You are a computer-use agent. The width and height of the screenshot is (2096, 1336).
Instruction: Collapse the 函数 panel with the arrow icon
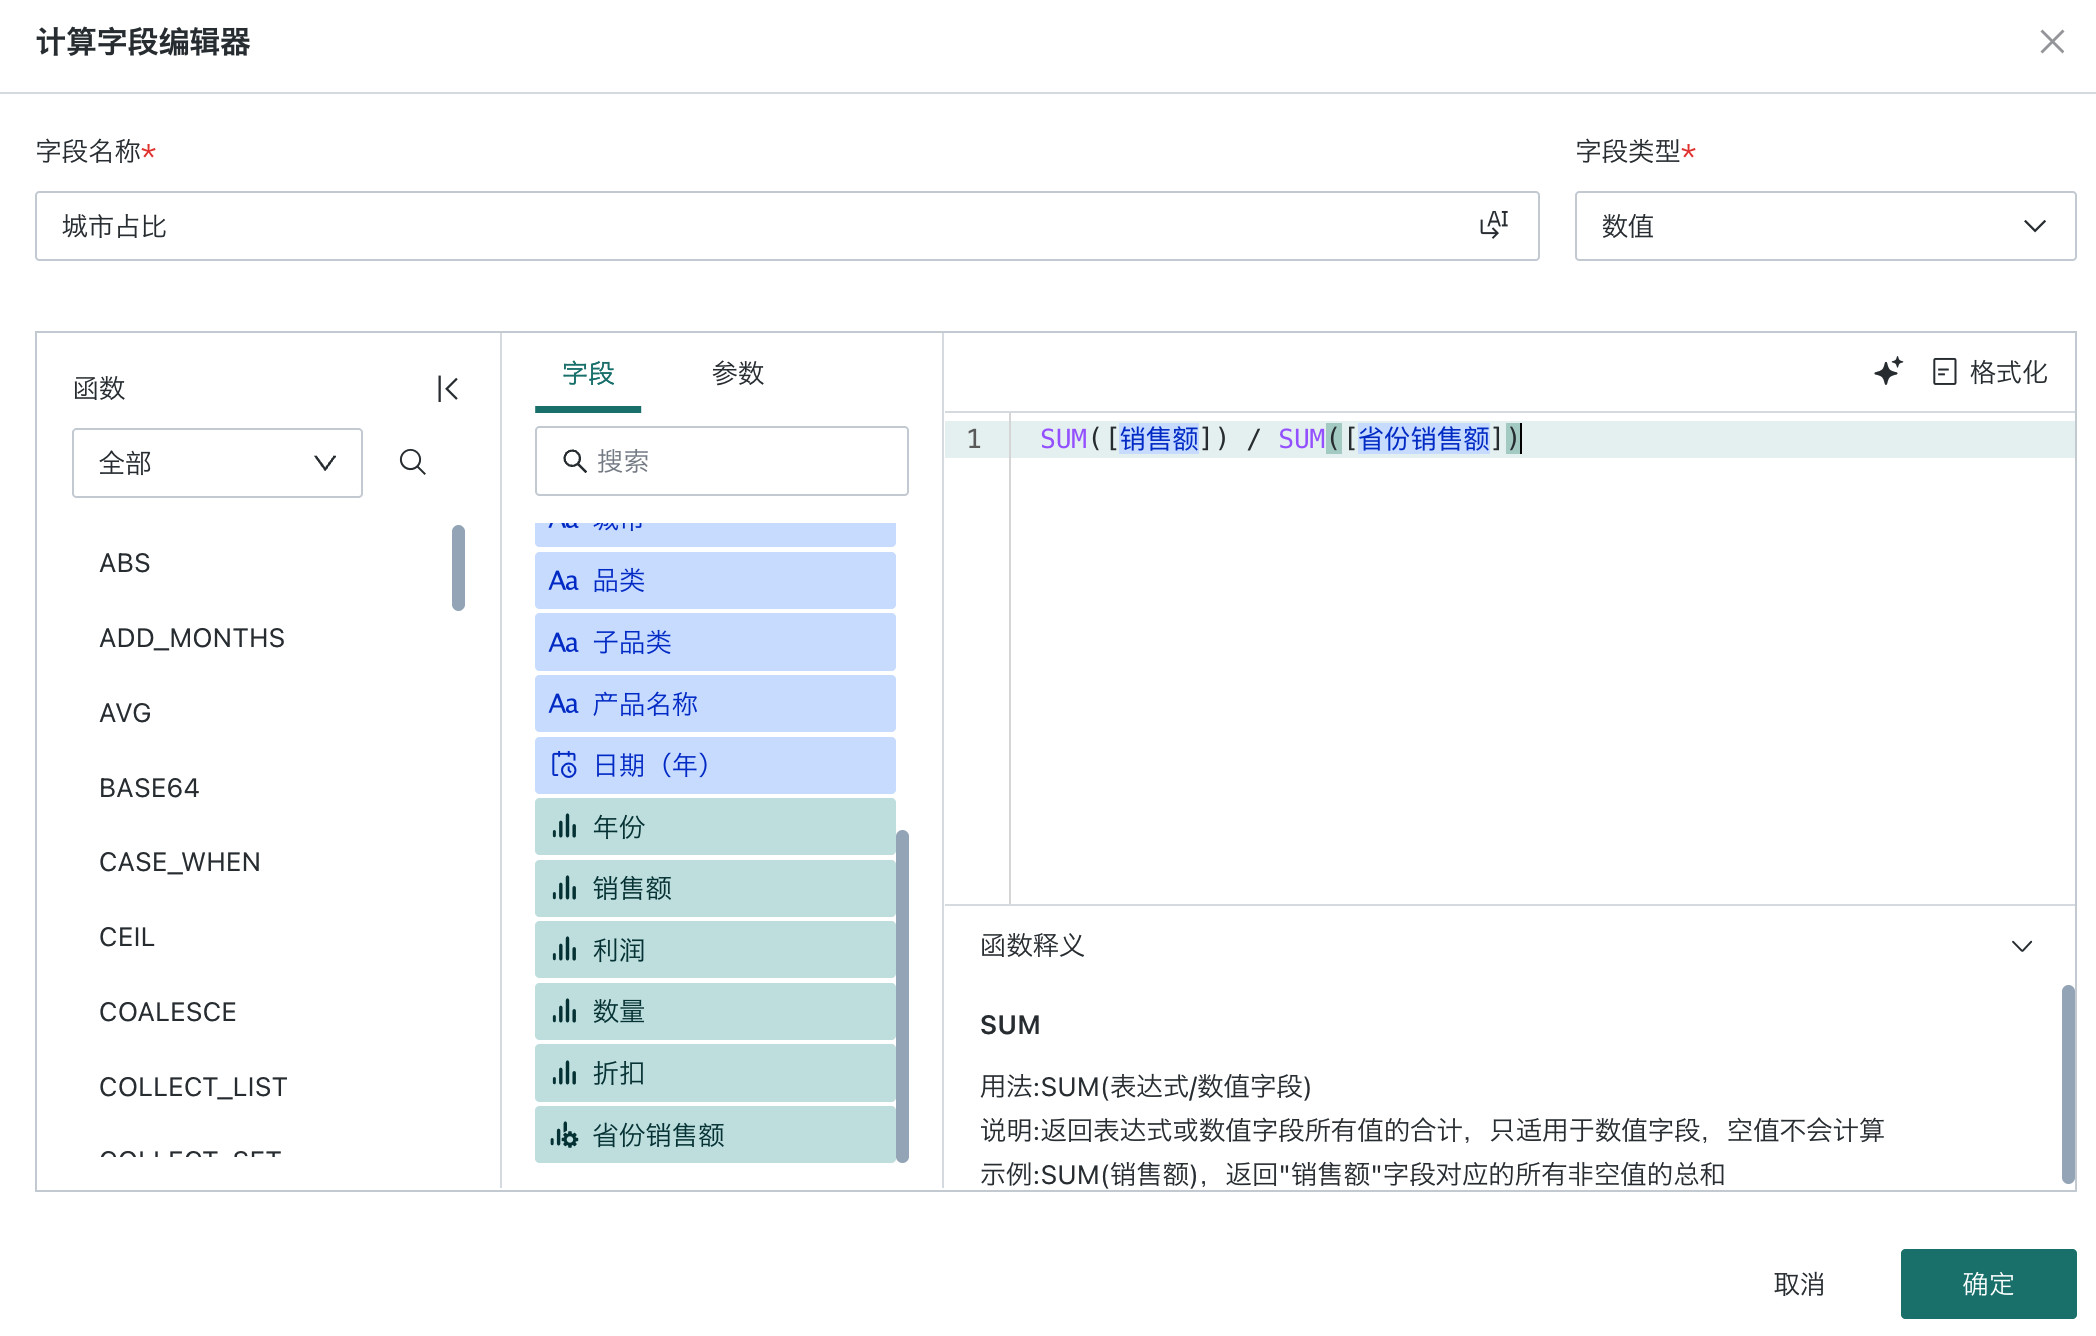tap(447, 388)
